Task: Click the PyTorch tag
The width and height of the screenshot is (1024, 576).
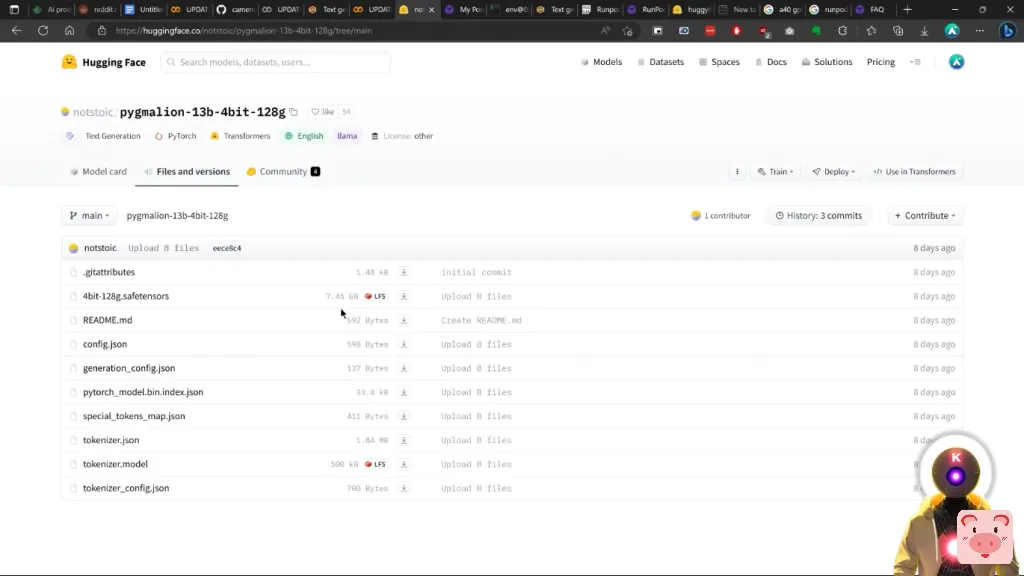Action: (x=176, y=136)
